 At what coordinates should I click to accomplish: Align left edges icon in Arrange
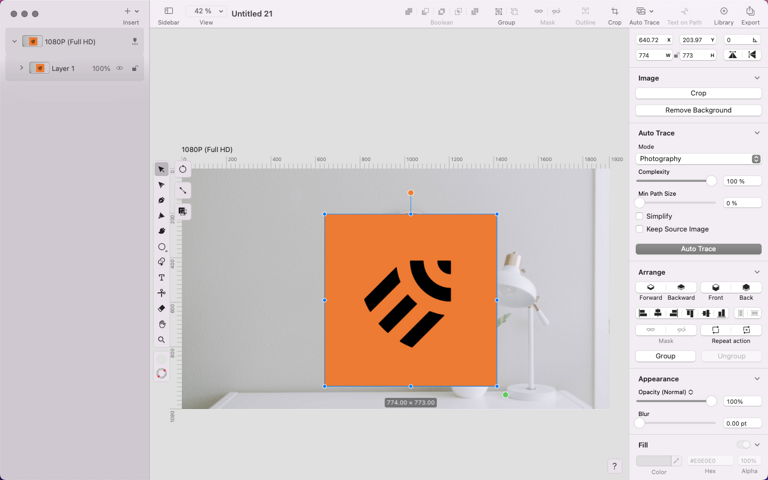(x=643, y=313)
